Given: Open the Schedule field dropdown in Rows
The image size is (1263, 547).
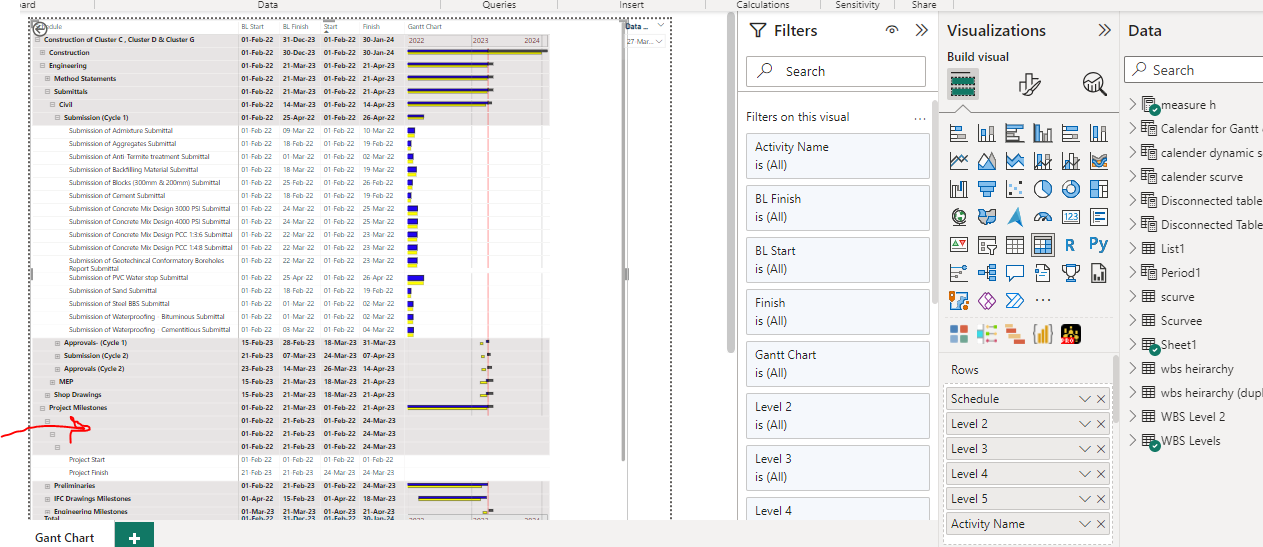Looking at the screenshot, I should [1085, 399].
